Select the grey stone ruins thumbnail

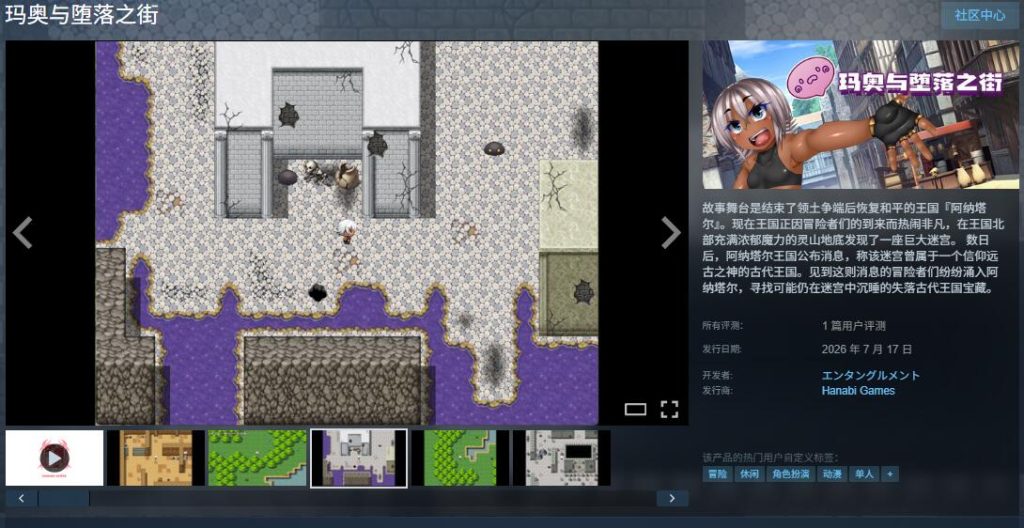[562, 458]
